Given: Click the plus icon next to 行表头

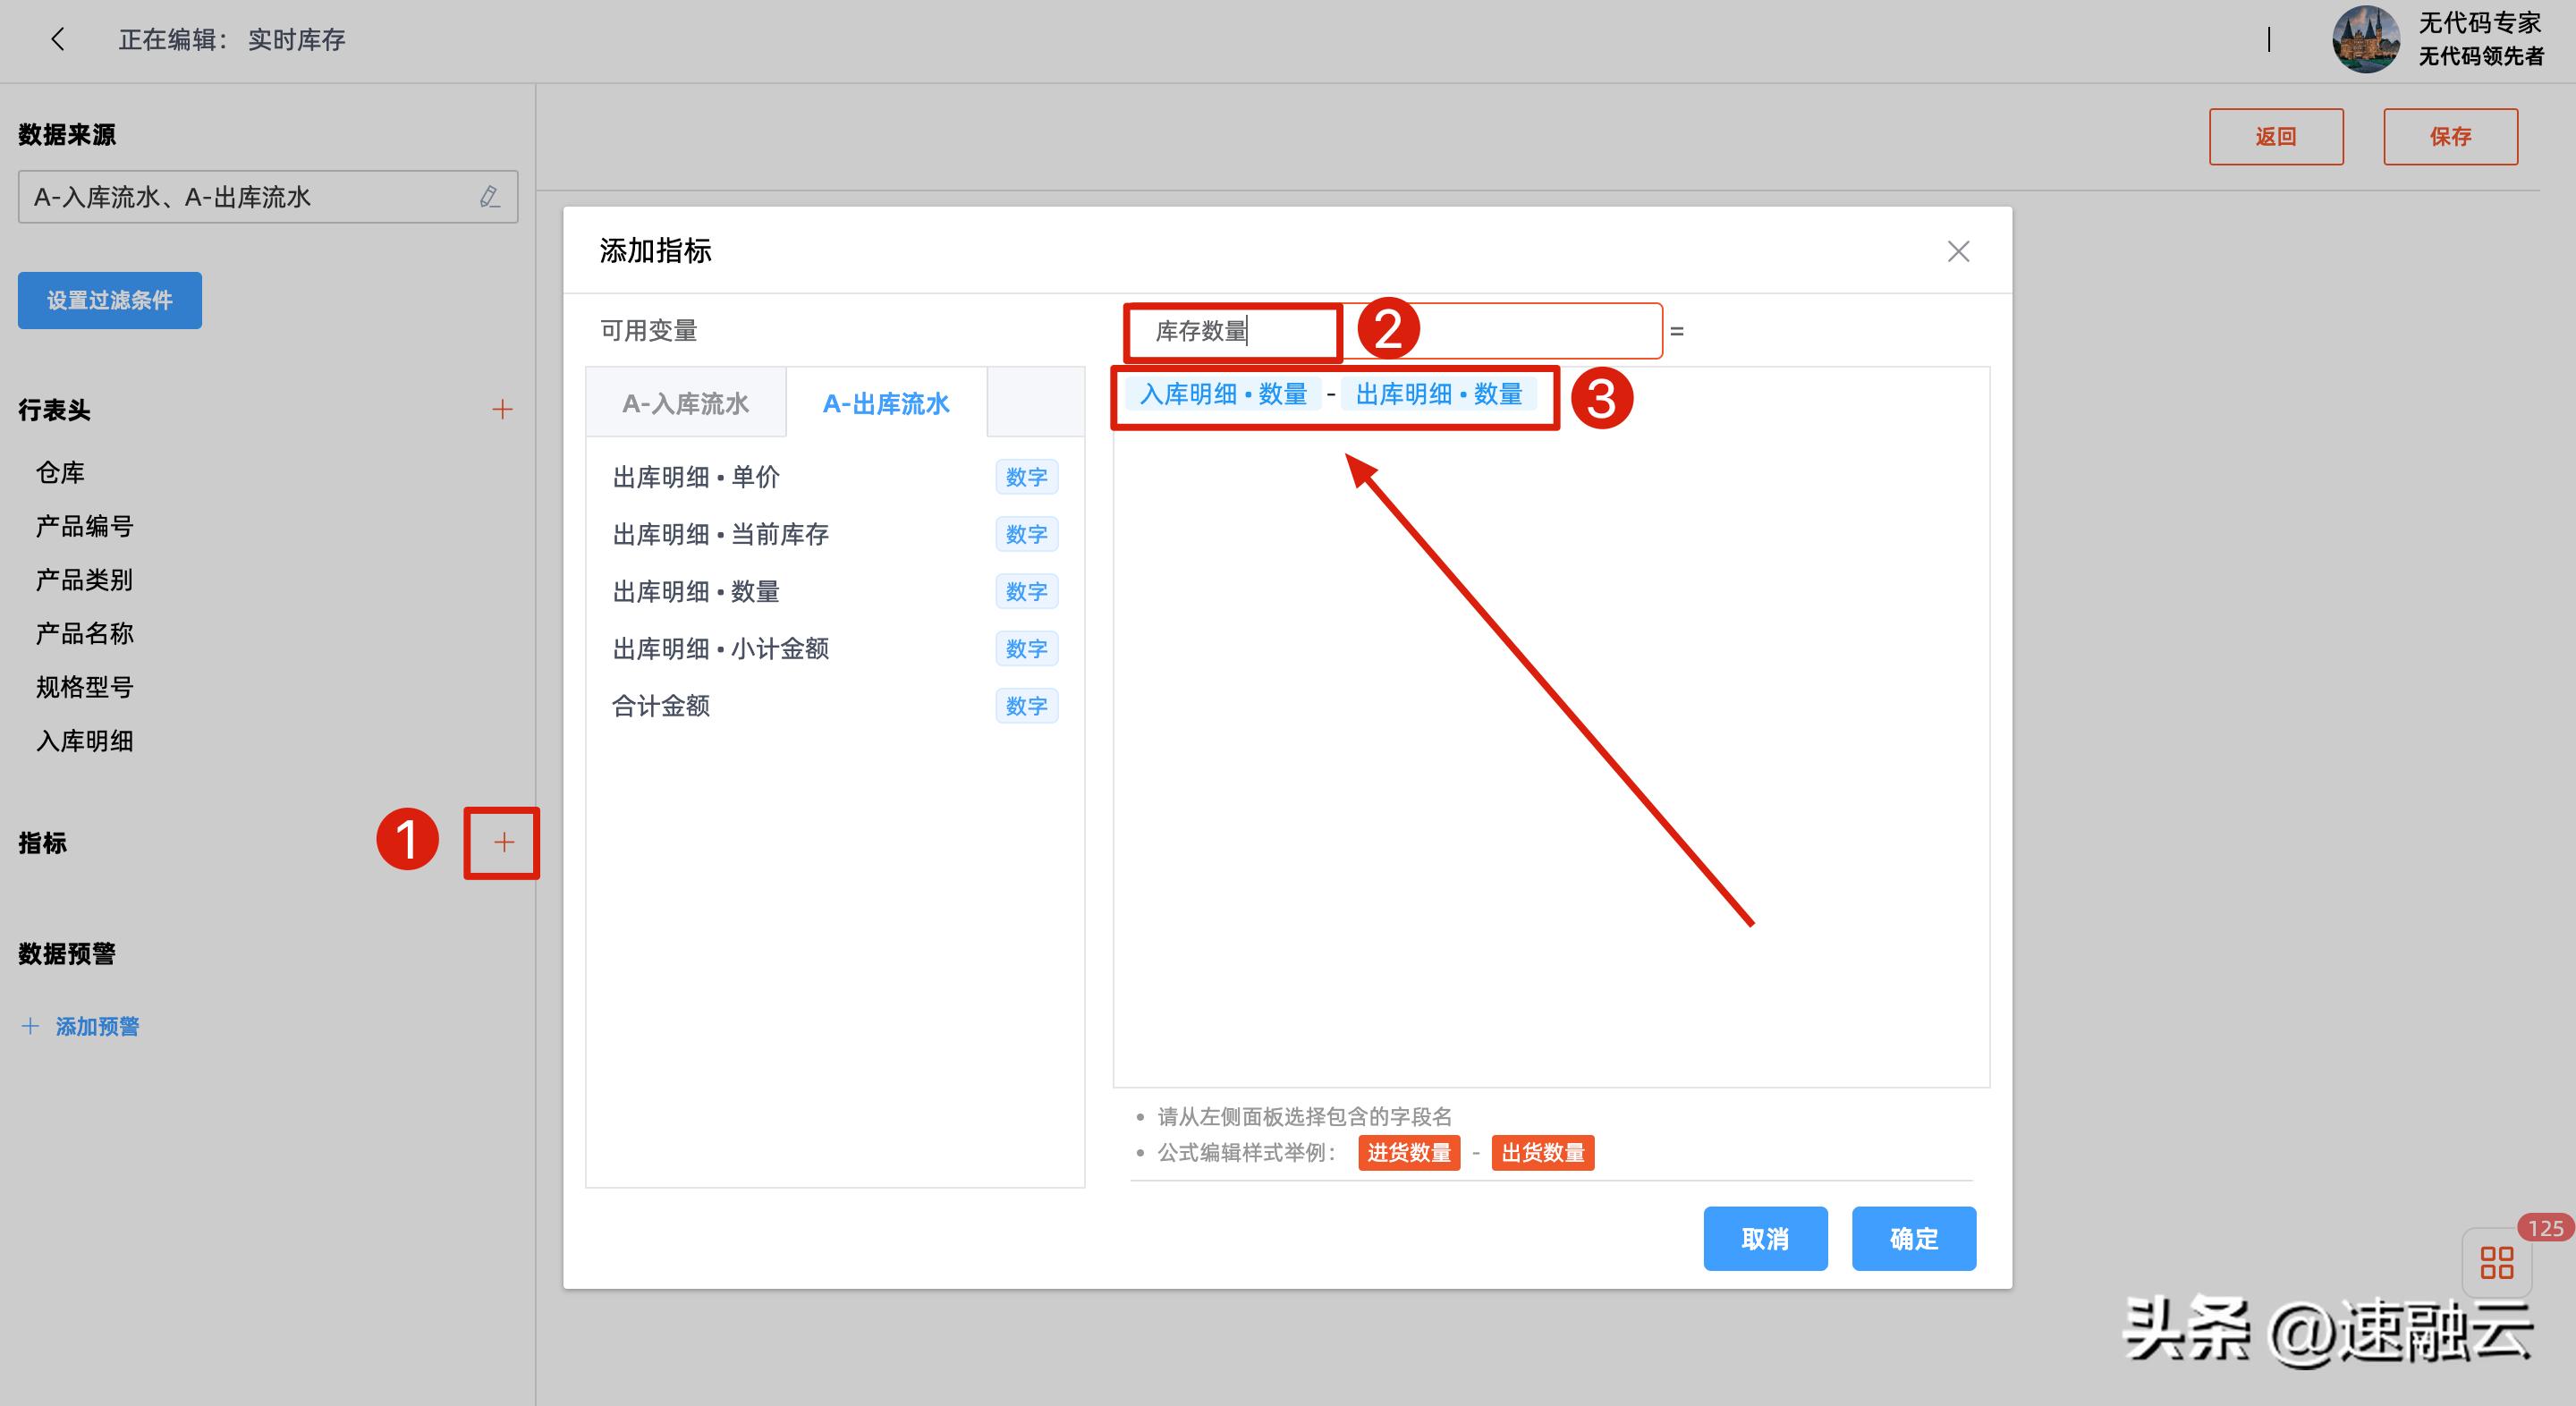Looking at the screenshot, I should coord(502,409).
